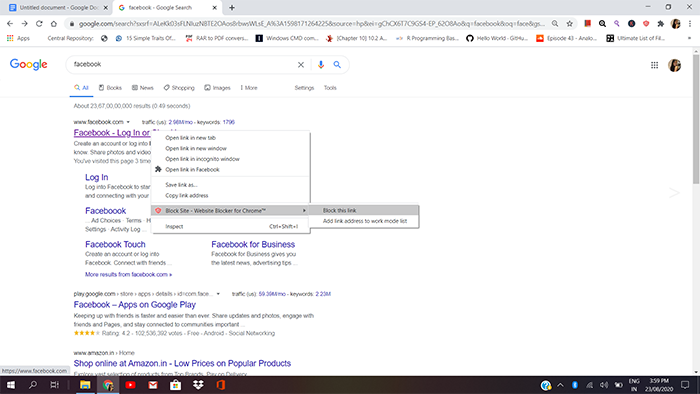
Task: Click the Block Site extension shield icon
Action: [x=646, y=24]
